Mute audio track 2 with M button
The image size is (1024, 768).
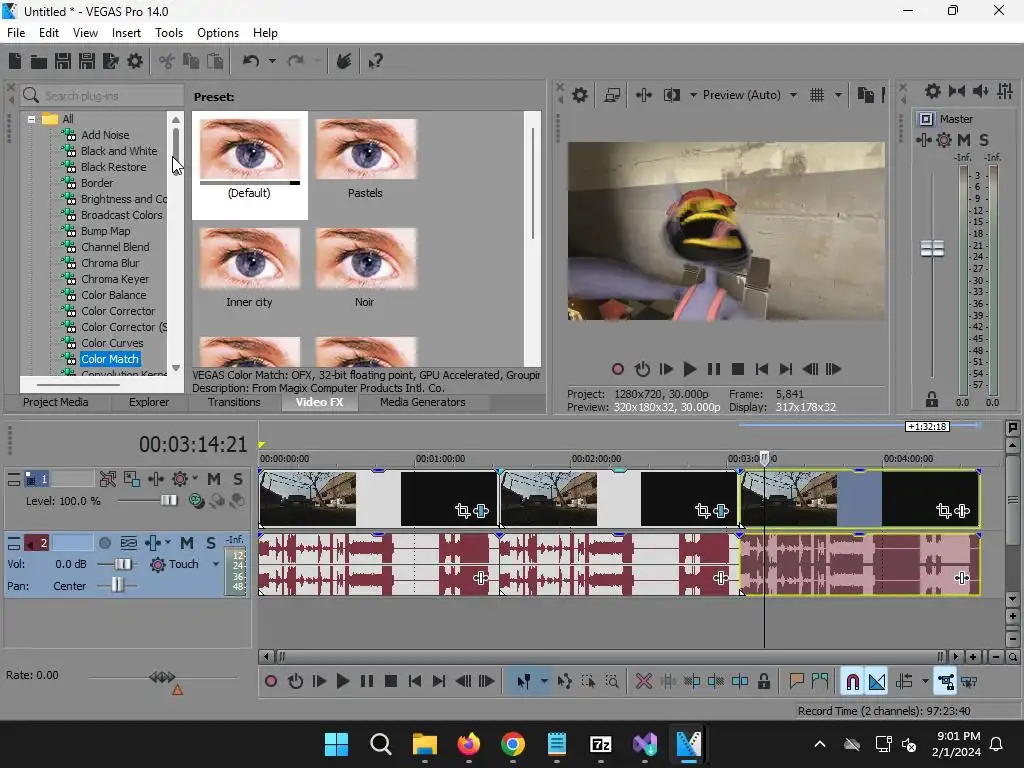coord(187,543)
